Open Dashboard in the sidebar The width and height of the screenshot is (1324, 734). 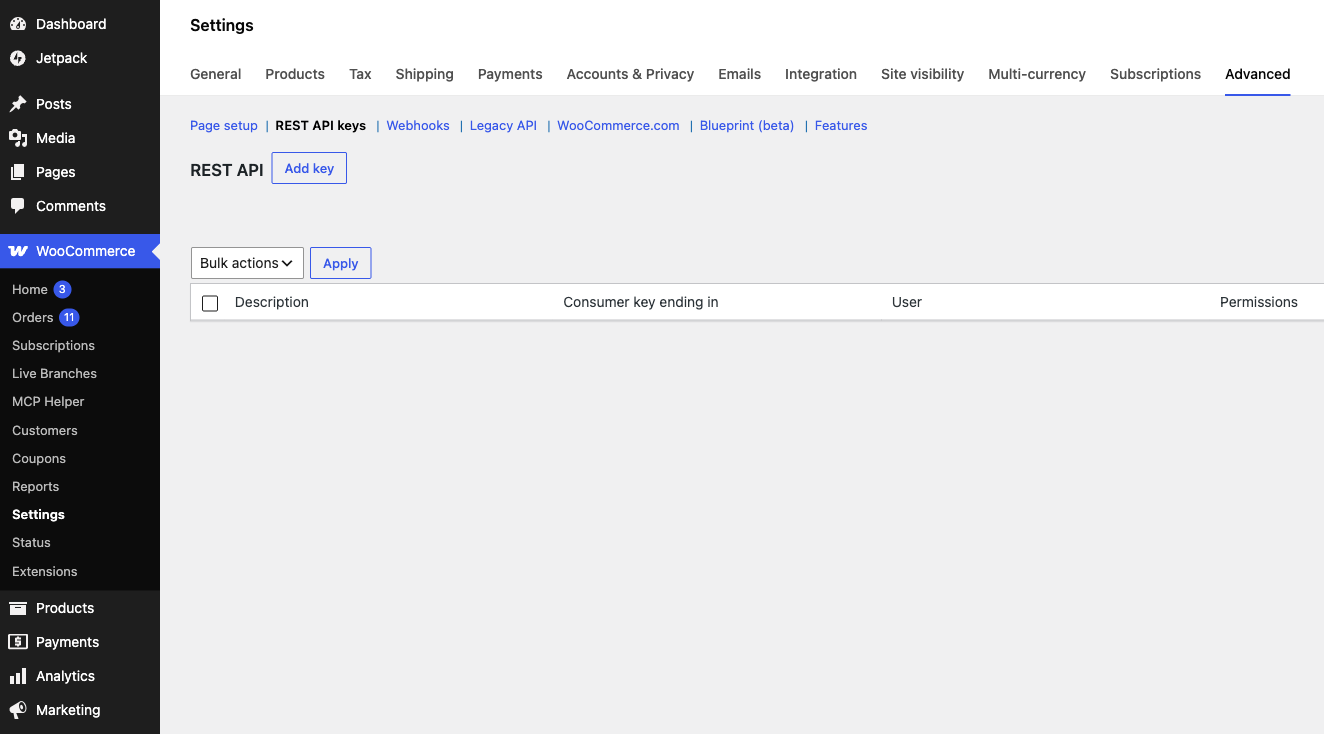[x=71, y=24]
